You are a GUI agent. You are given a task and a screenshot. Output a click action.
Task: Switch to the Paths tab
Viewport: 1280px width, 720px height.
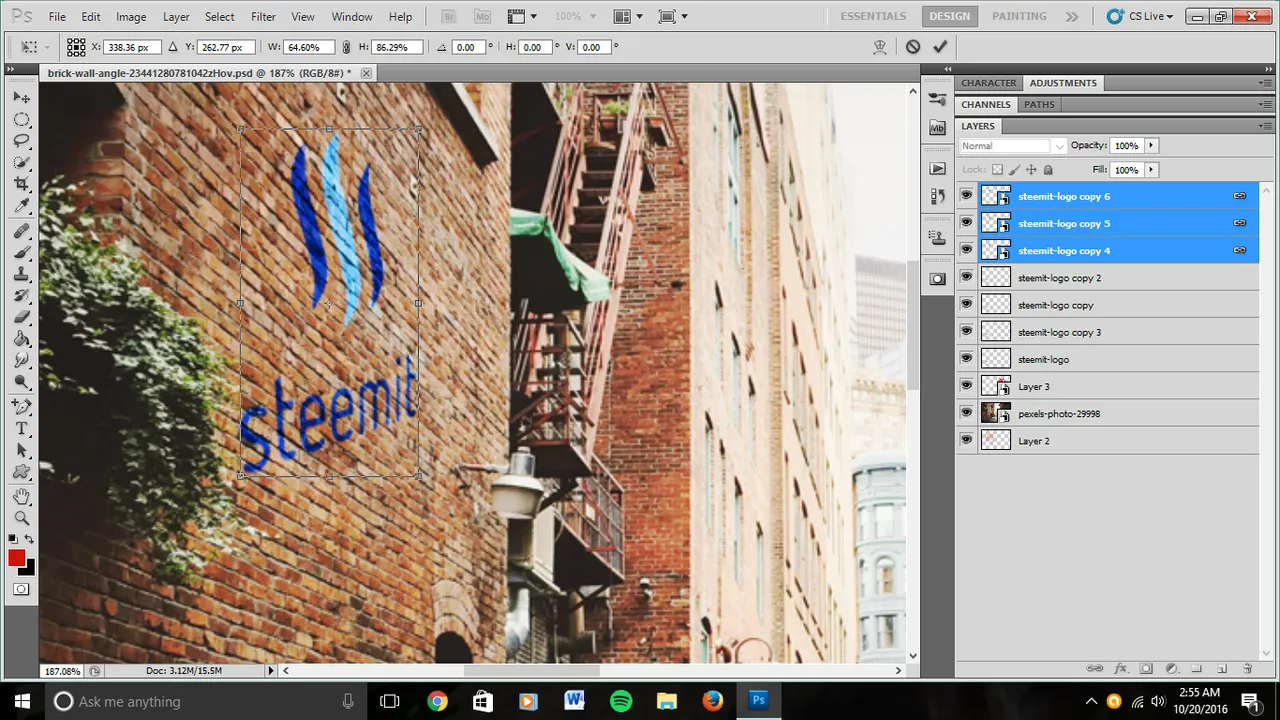click(1039, 104)
